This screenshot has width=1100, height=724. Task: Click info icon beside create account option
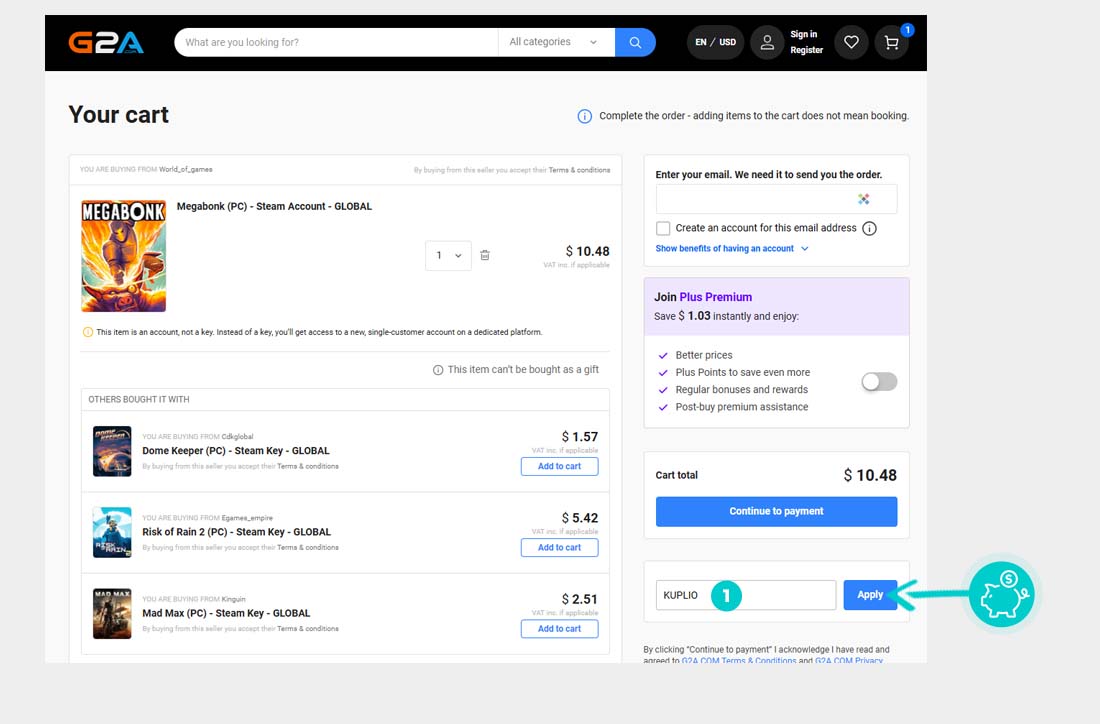(x=869, y=228)
